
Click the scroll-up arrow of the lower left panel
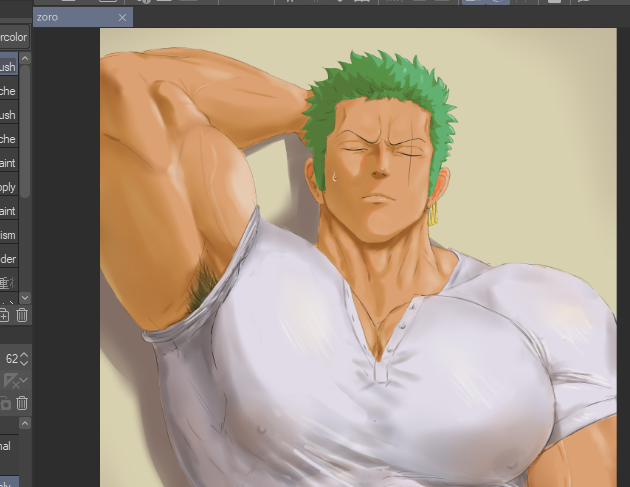[x=25, y=423]
